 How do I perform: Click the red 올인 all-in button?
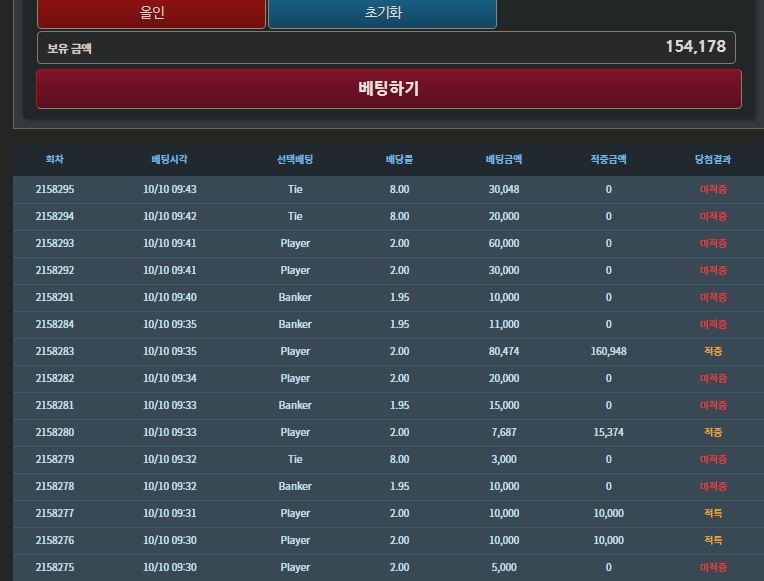click(152, 13)
